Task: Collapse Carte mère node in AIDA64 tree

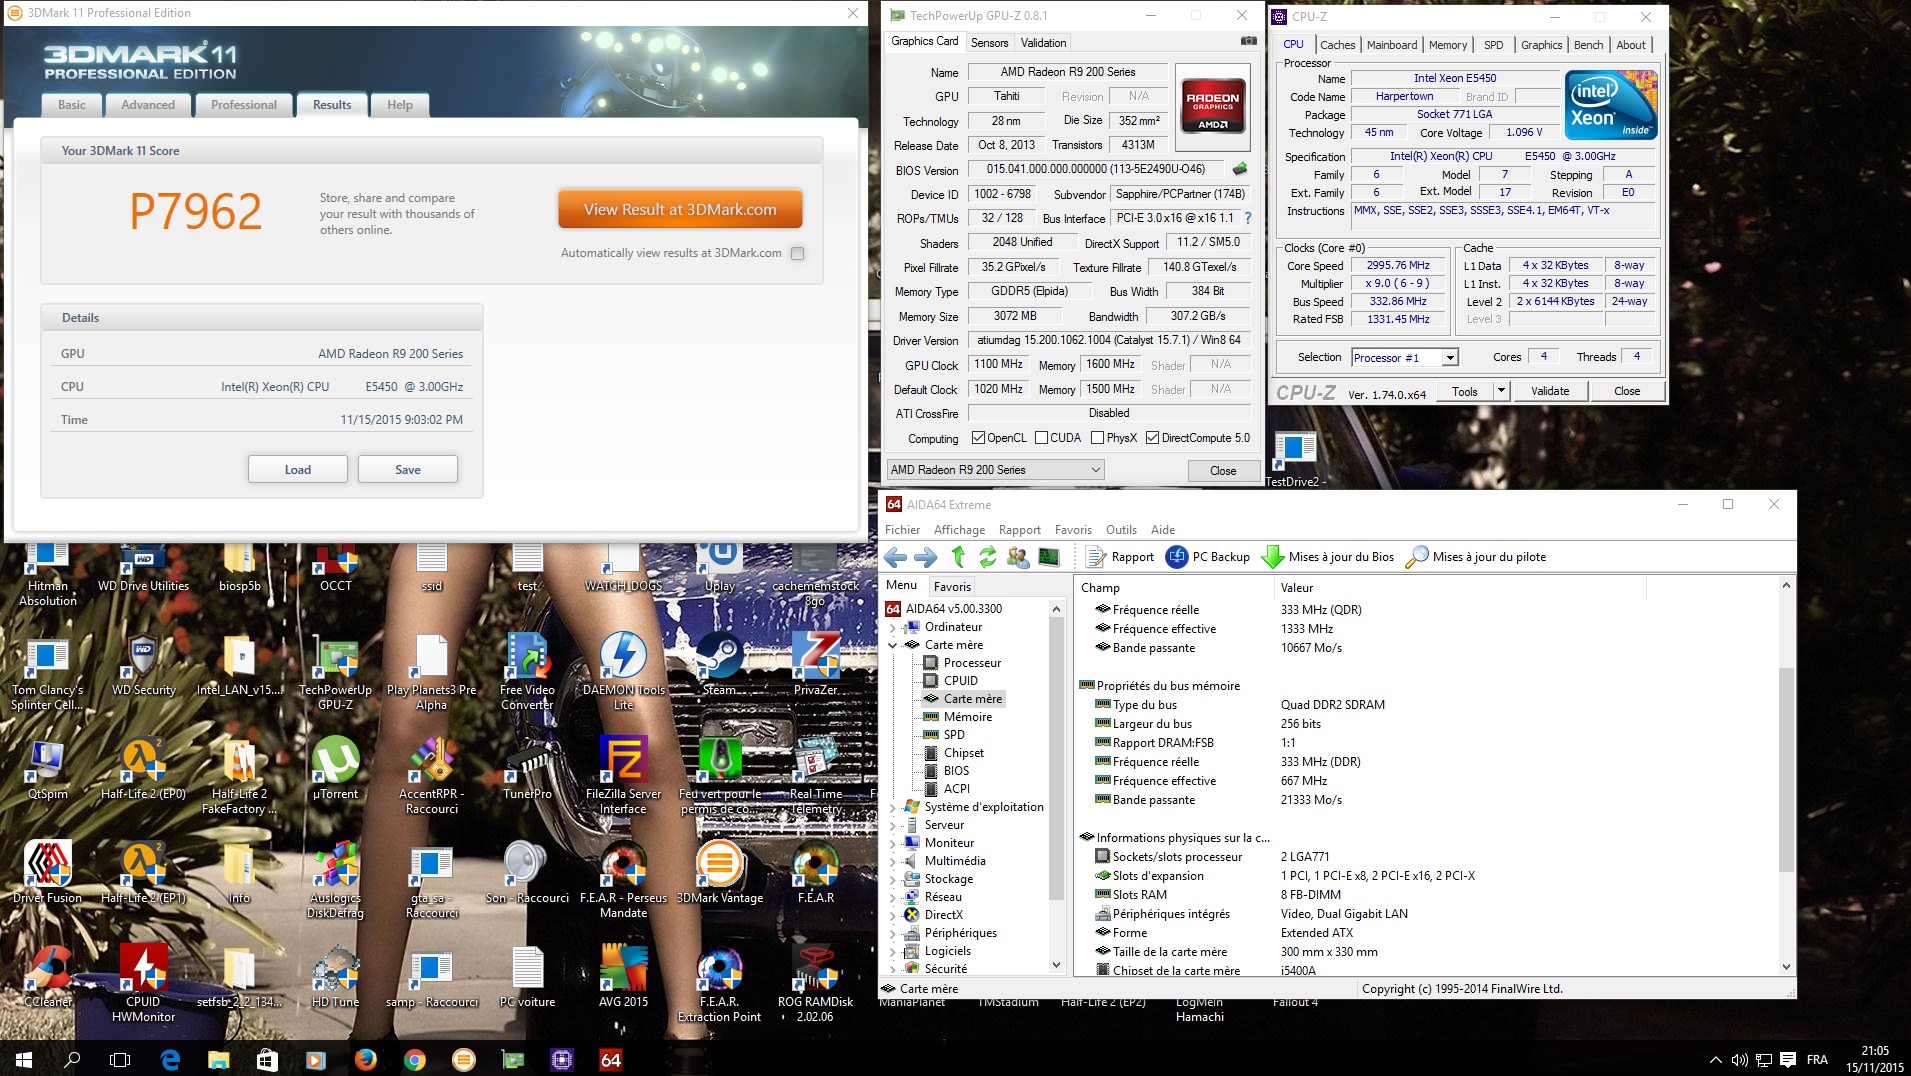Action: (892, 646)
